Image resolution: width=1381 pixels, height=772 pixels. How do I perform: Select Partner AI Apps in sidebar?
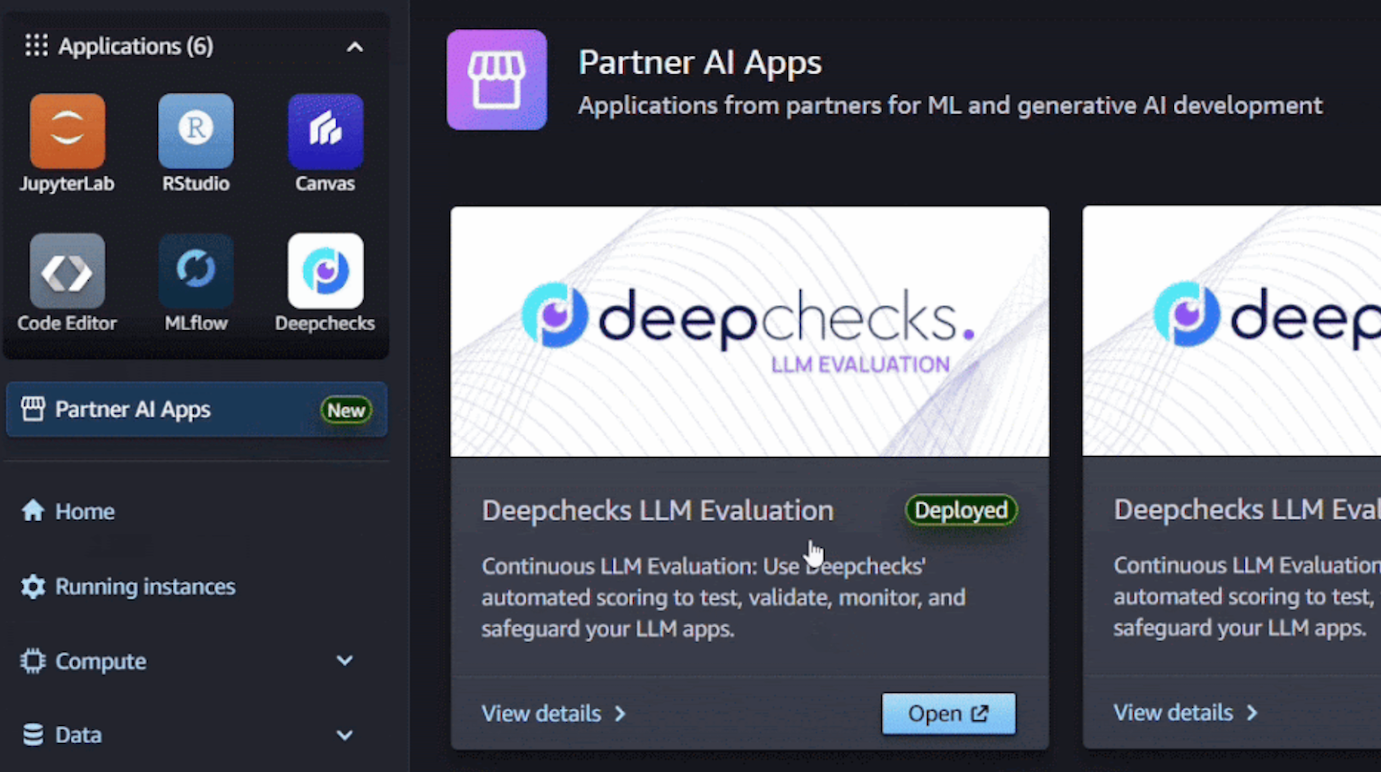tap(197, 409)
